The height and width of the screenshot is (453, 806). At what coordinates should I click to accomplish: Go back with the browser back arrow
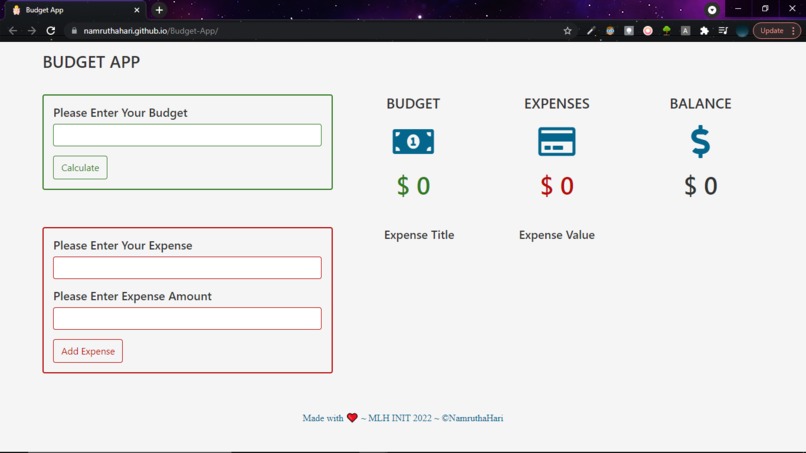(x=13, y=31)
